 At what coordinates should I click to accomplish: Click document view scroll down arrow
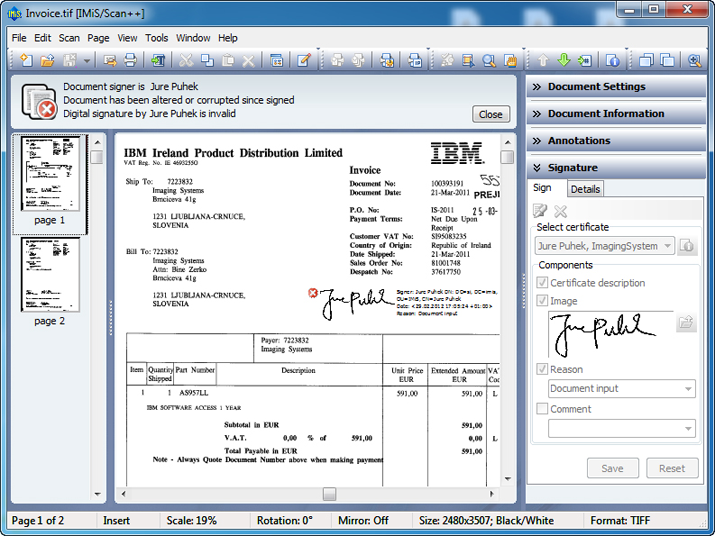point(508,479)
